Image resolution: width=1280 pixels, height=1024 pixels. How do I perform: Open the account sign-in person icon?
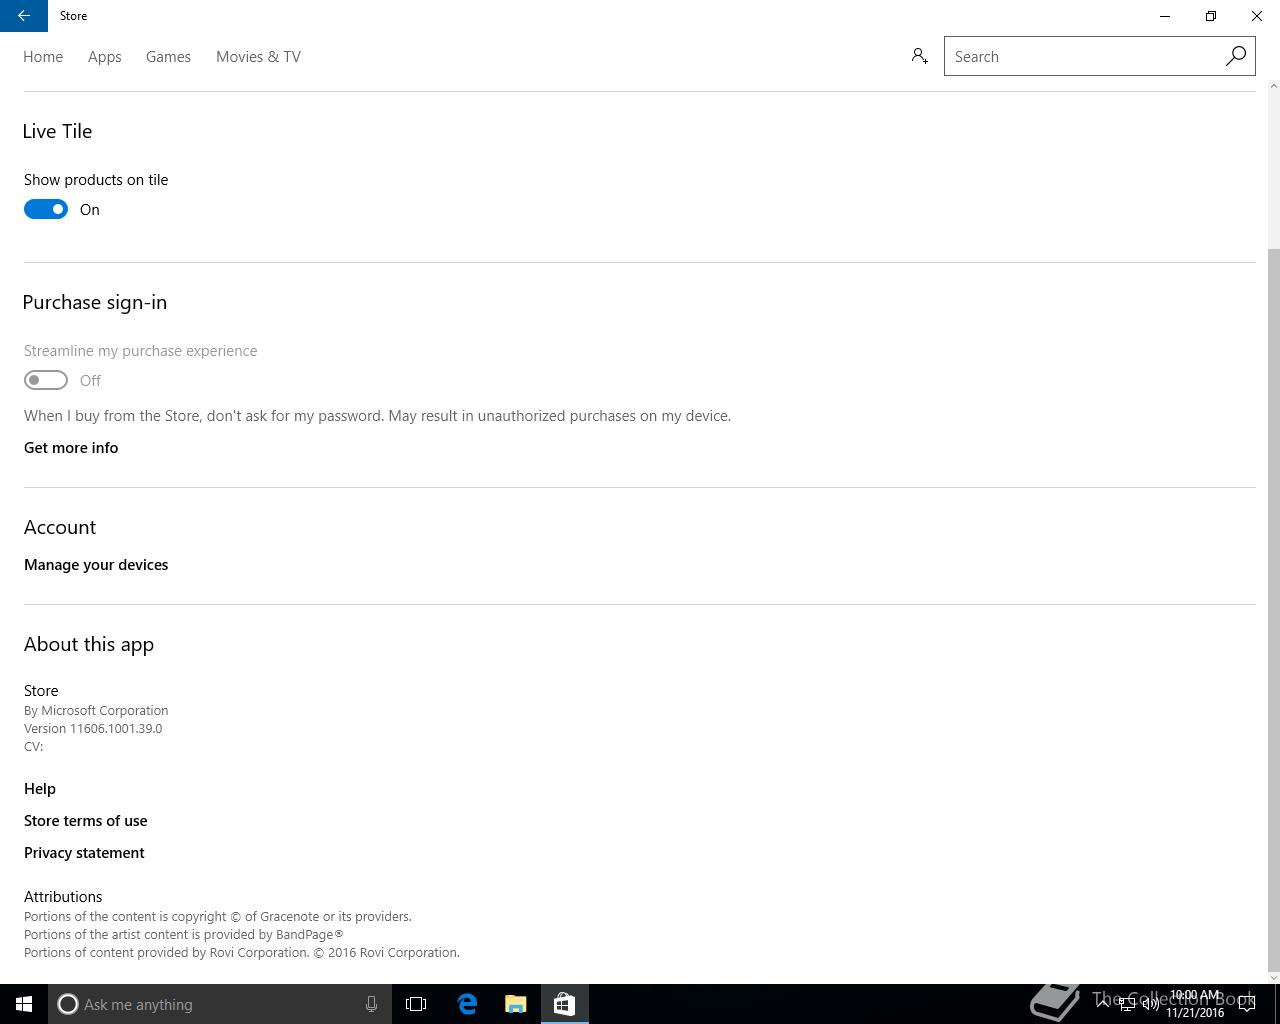pyautogui.click(x=920, y=56)
